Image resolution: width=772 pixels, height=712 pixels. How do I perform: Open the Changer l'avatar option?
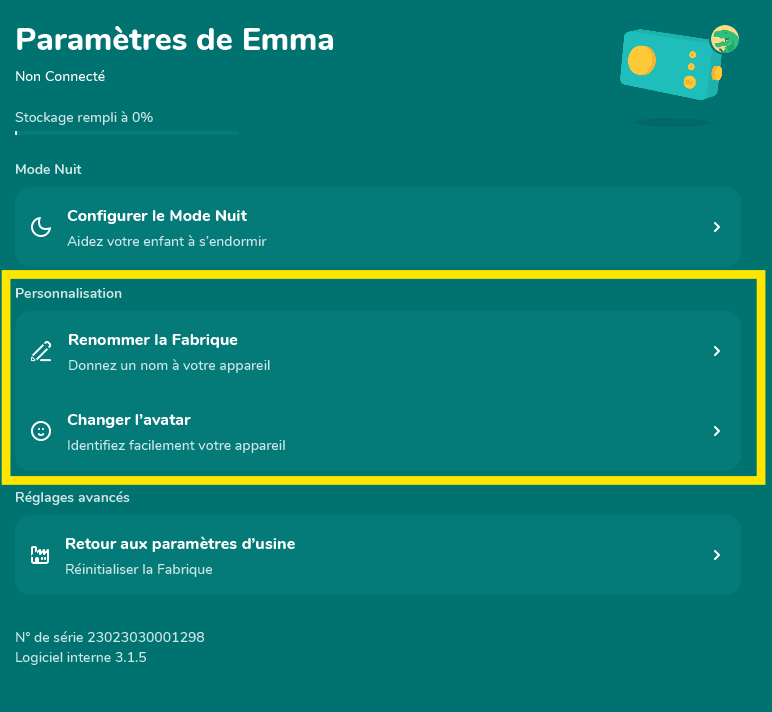(128, 420)
